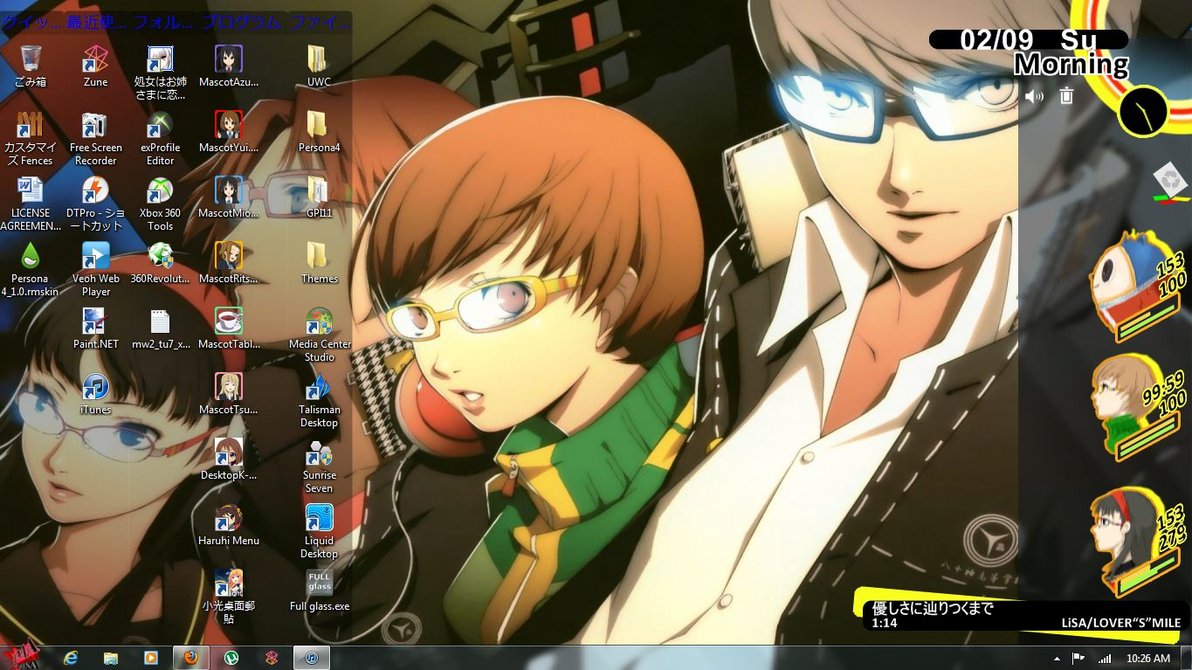Open Windows Media Player from taskbar

(x=151, y=658)
